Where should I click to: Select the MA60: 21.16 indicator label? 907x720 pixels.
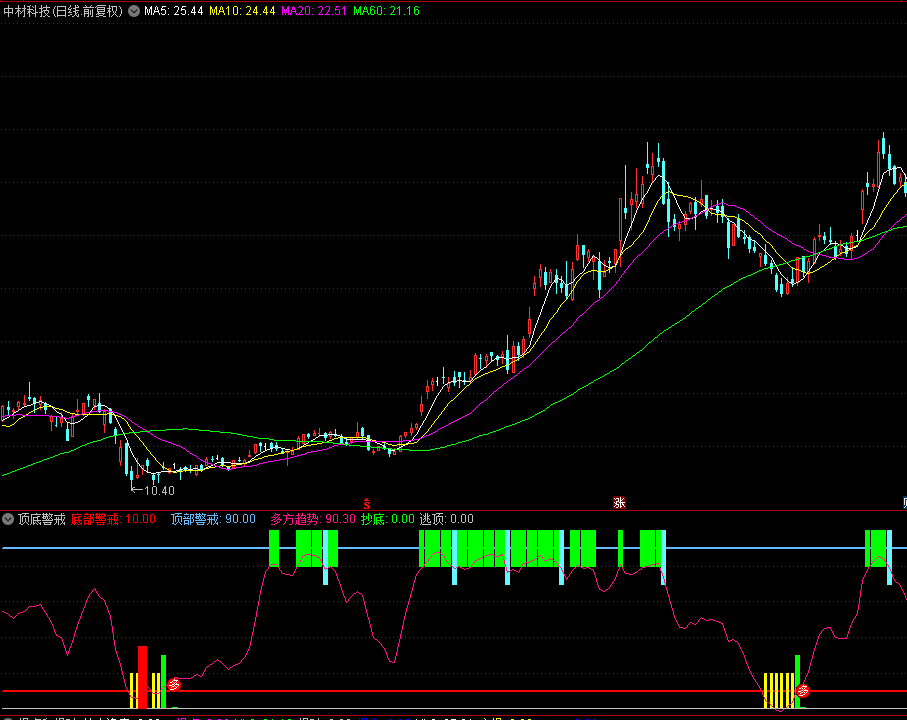(386, 11)
